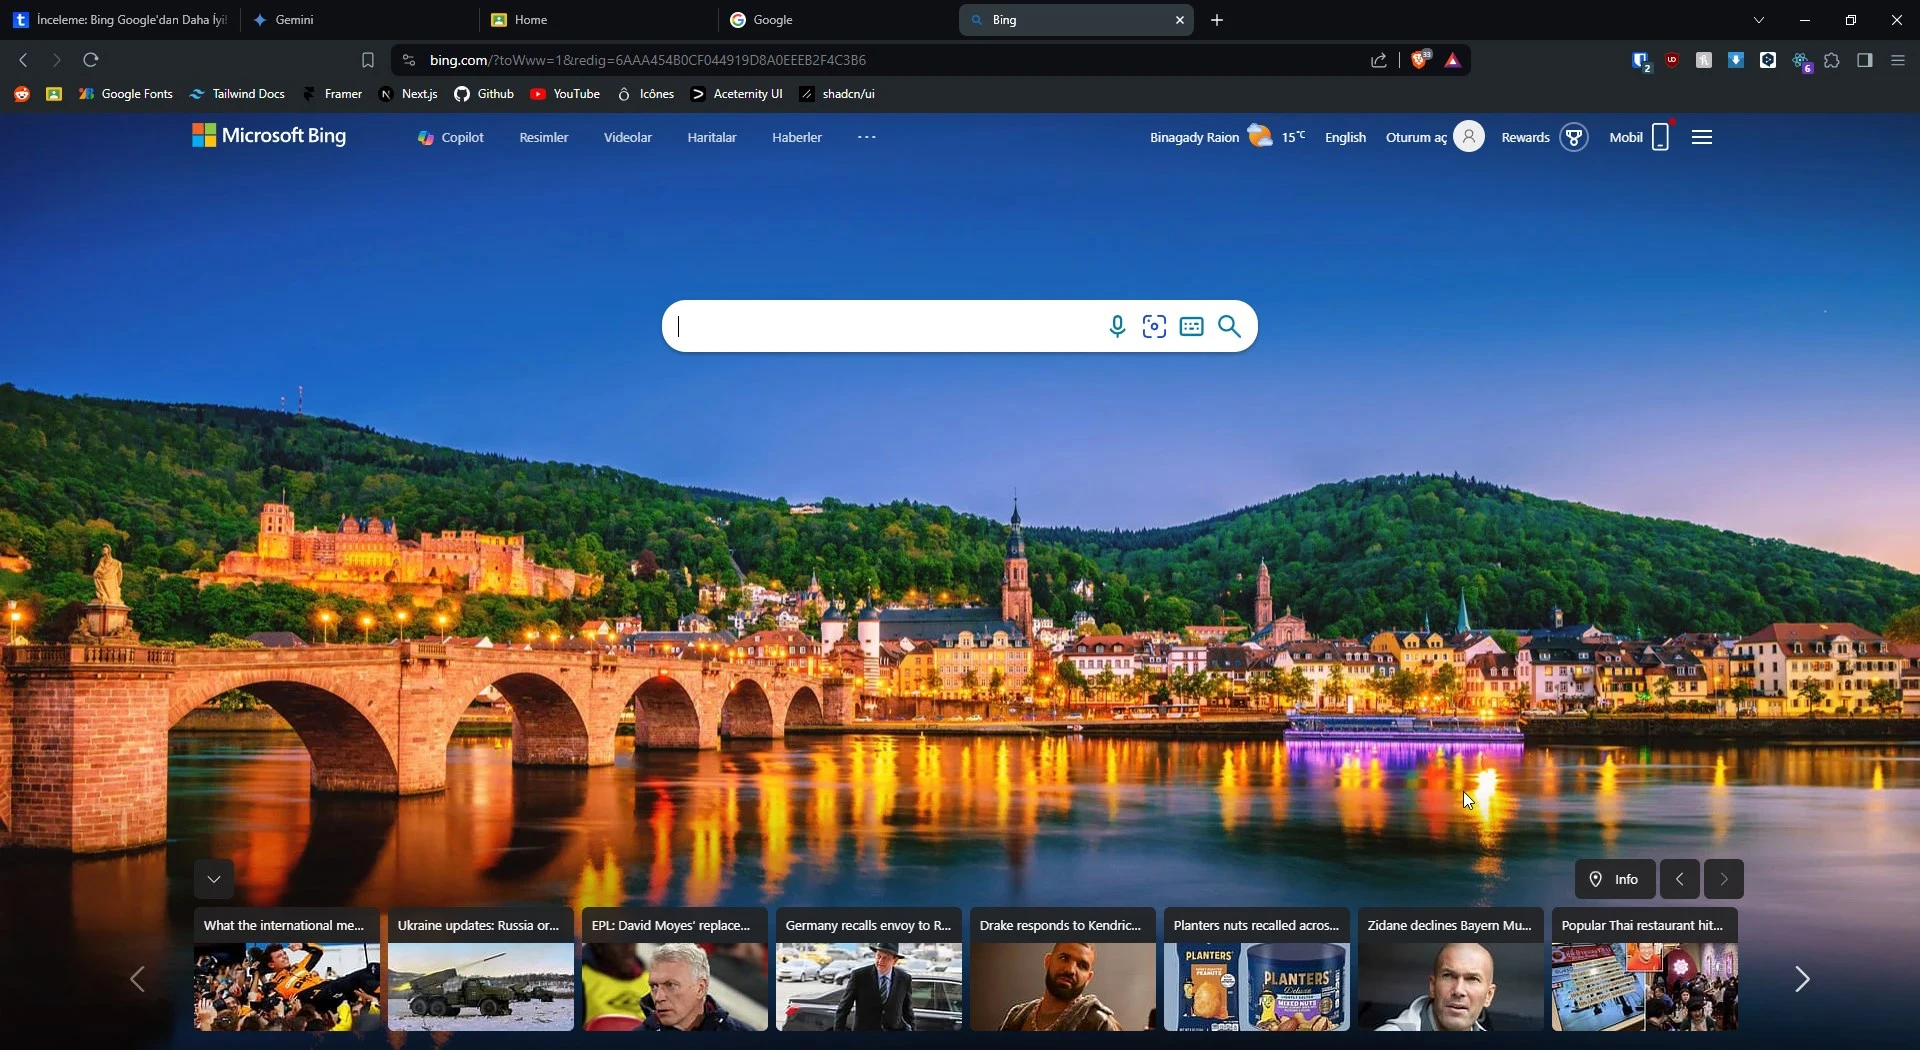Click the Brave Rewards triangle icon
Image resolution: width=1920 pixels, height=1050 pixels.
(x=1454, y=61)
